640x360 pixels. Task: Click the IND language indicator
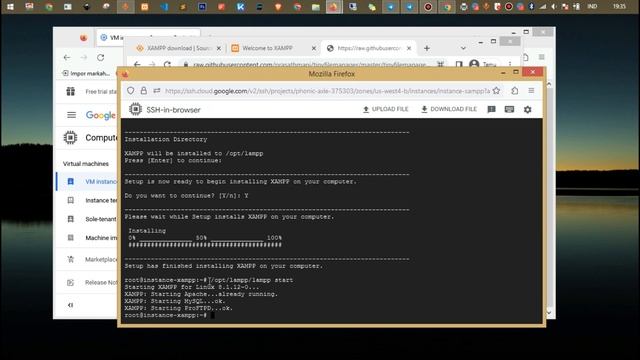(x=592, y=7)
